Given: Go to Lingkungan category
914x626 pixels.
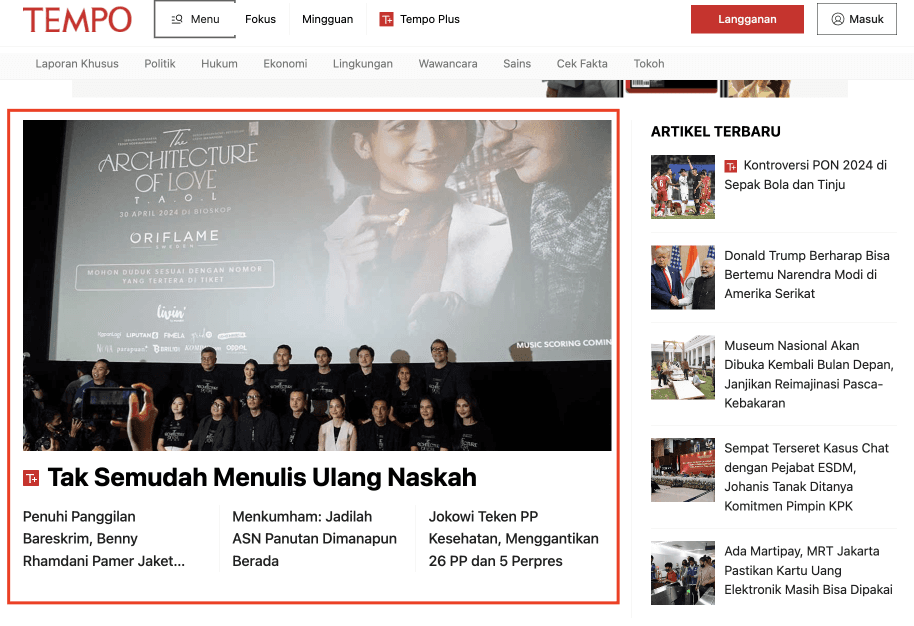Looking at the screenshot, I should pos(363,64).
